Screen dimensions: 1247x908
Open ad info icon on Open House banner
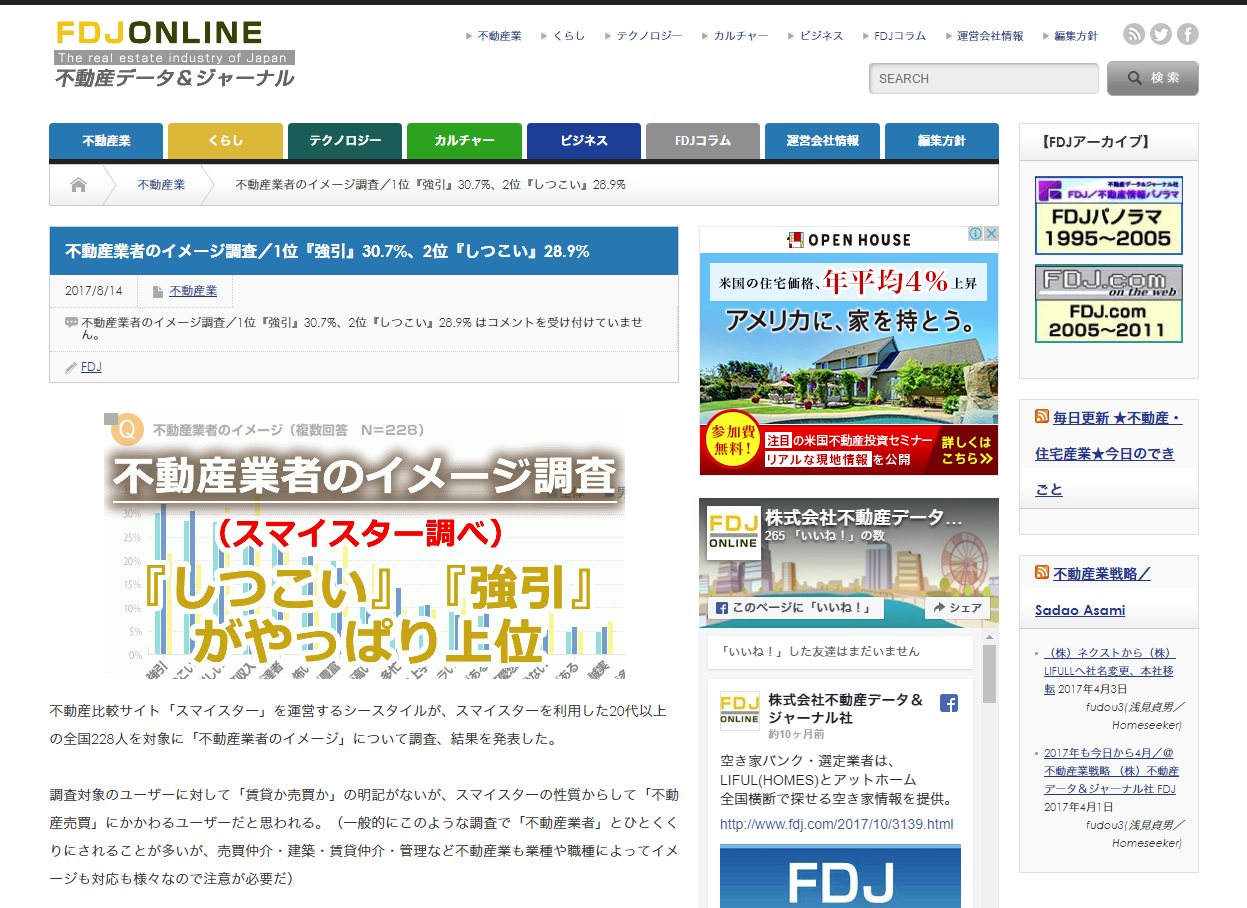tap(976, 234)
